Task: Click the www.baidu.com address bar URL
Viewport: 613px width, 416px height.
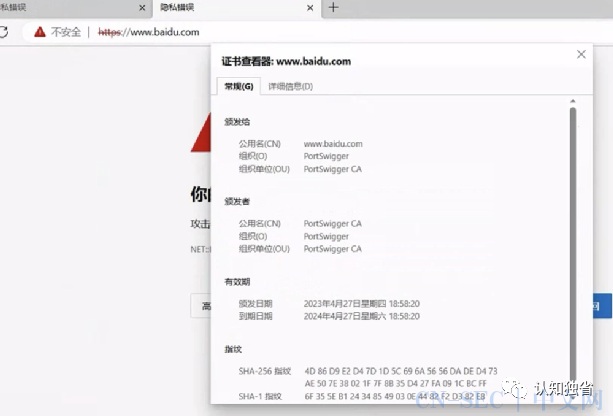Action: (x=149, y=32)
